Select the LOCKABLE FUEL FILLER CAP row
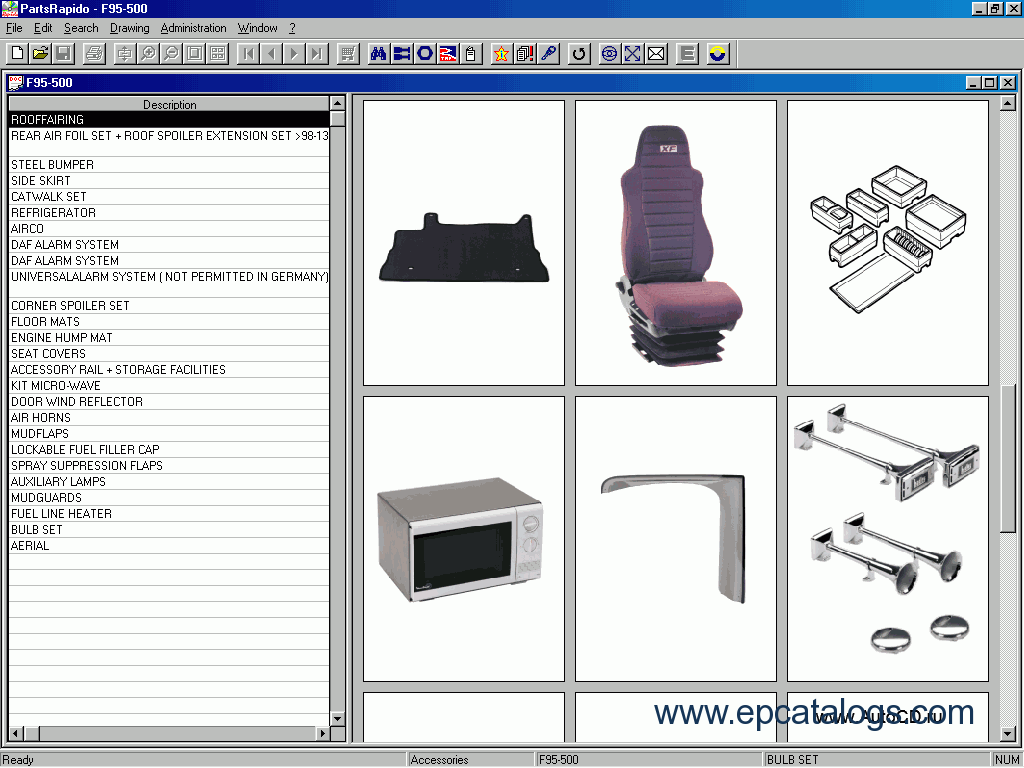Viewport: 1024px width, 768px height. coord(169,450)
